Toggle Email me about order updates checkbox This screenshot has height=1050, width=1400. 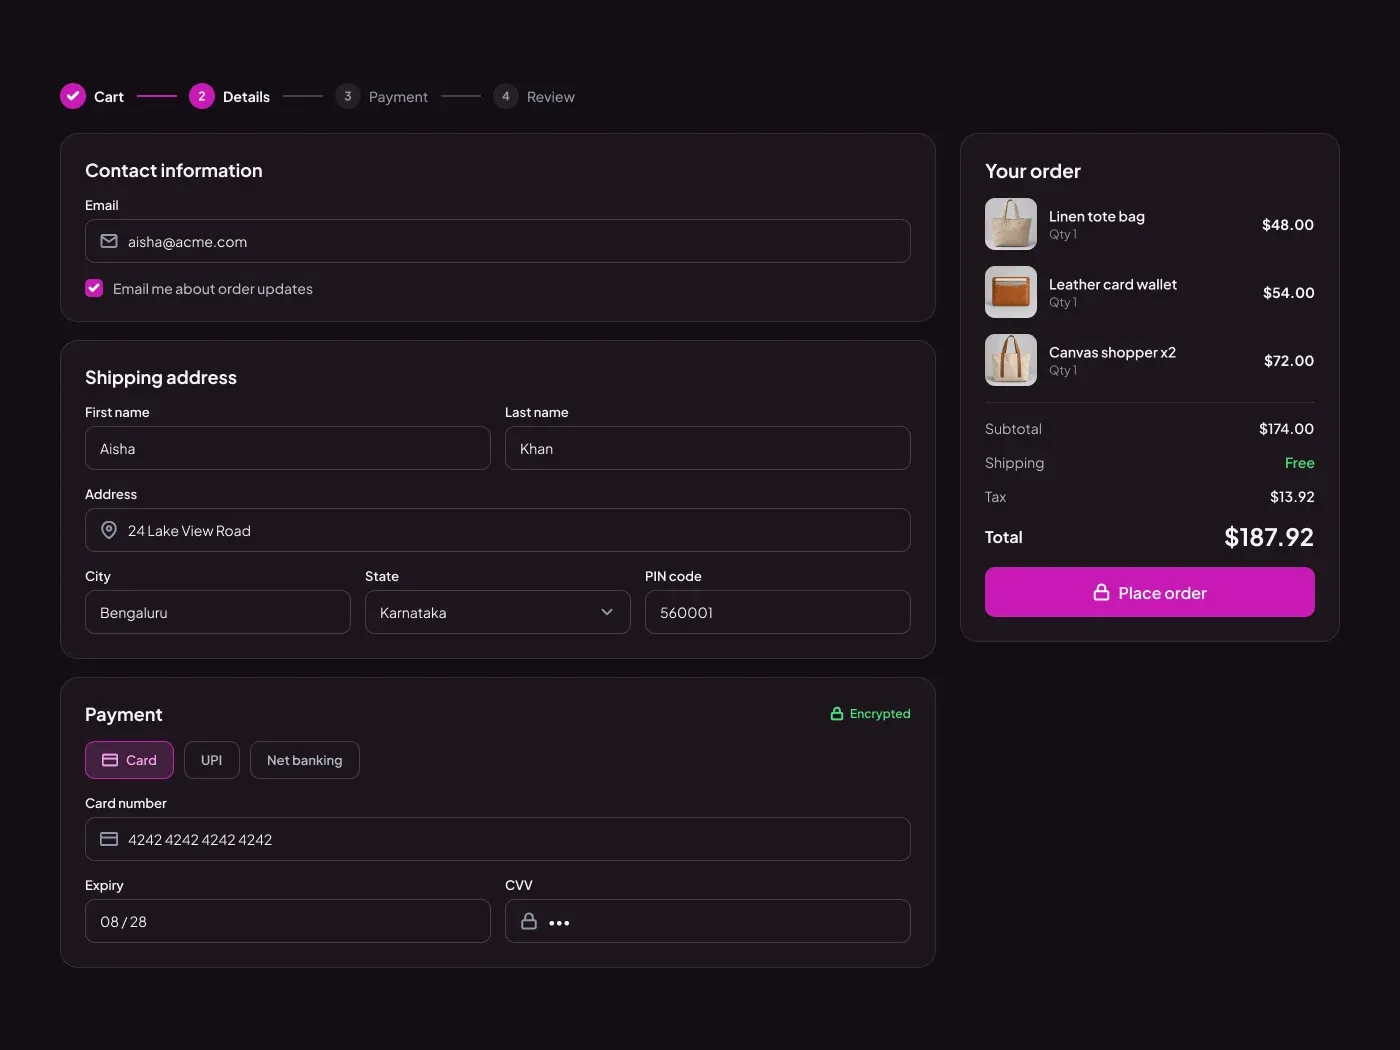[x=94, y=288]
